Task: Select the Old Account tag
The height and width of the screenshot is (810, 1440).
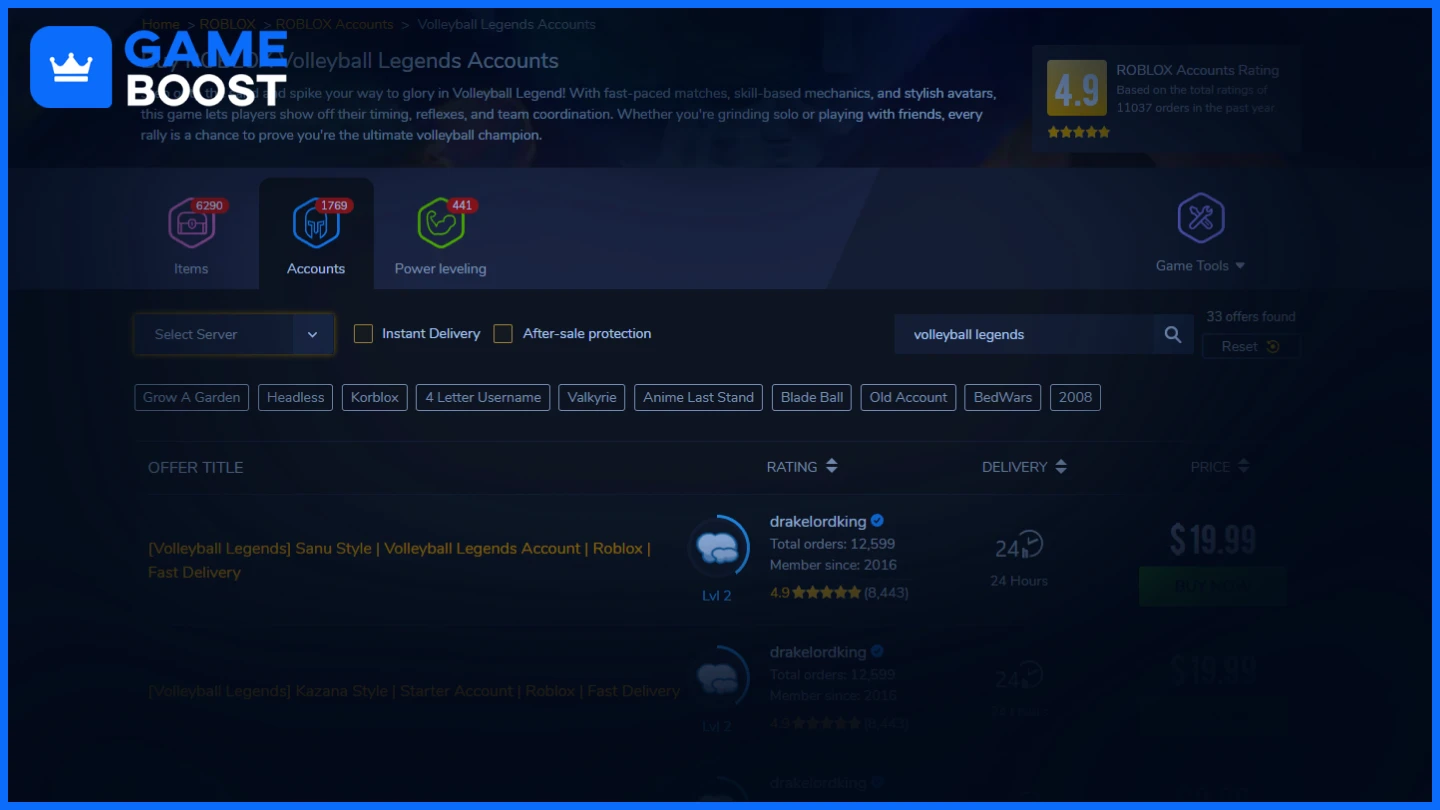Action: 908,397
